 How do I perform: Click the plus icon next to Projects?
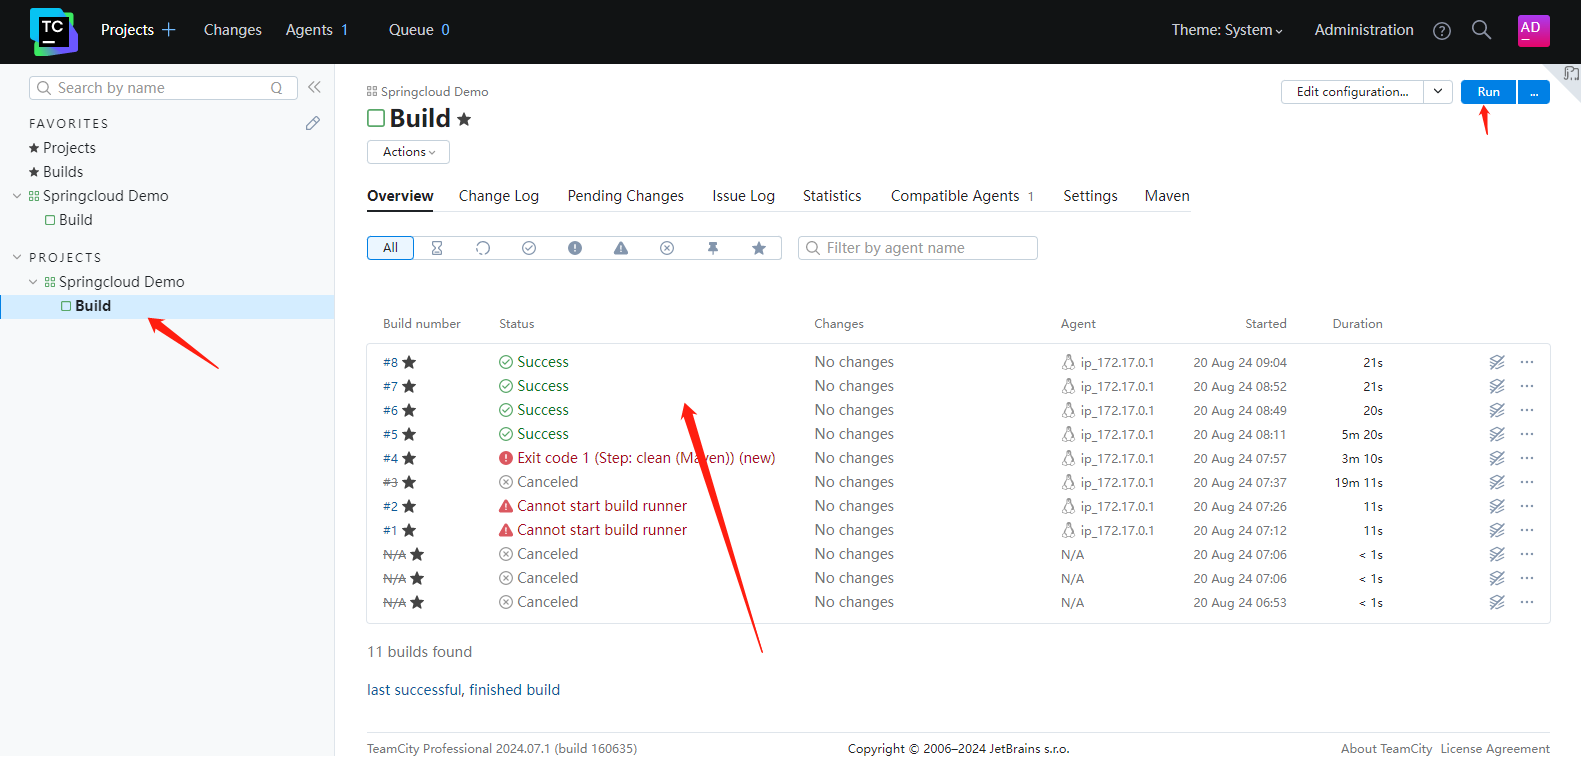point(169,30)
